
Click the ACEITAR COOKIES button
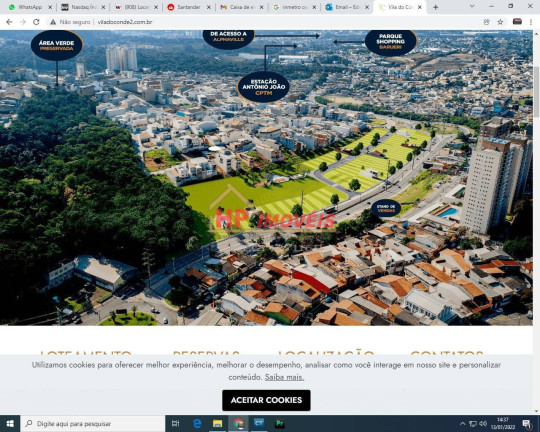coord(266,400)
